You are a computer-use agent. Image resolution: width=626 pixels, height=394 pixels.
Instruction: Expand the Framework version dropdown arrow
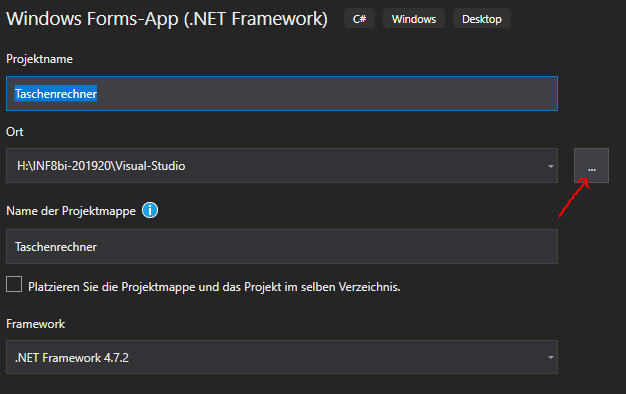click(551, 357)
